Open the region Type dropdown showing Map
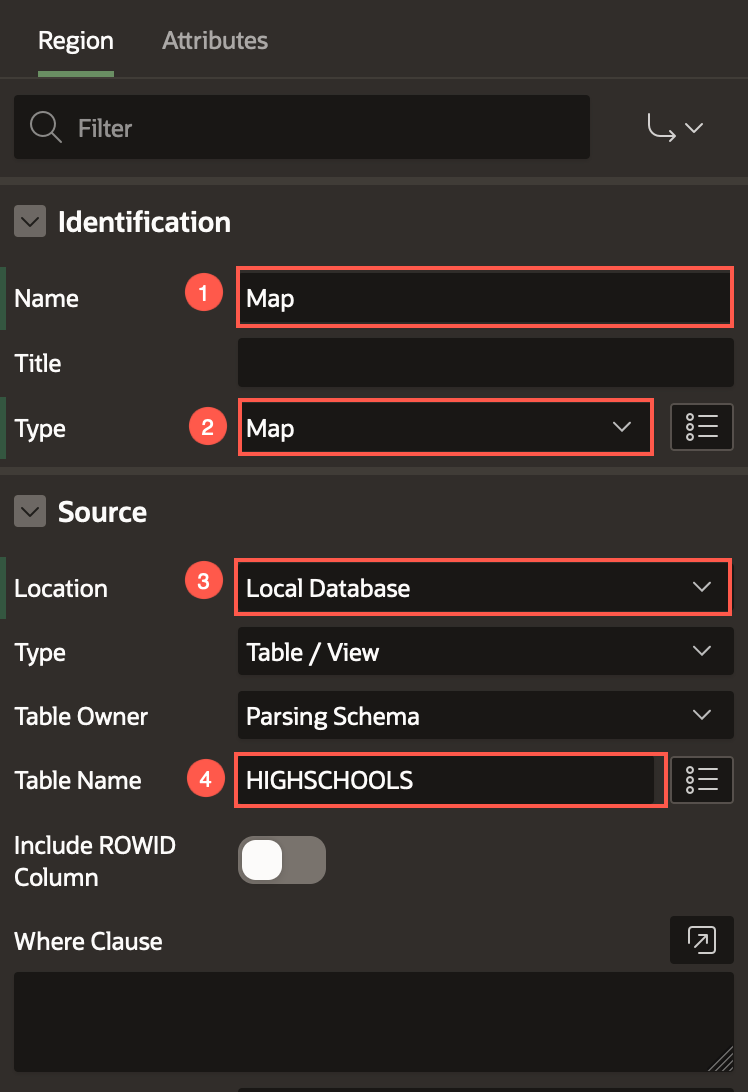 (445, 428)
